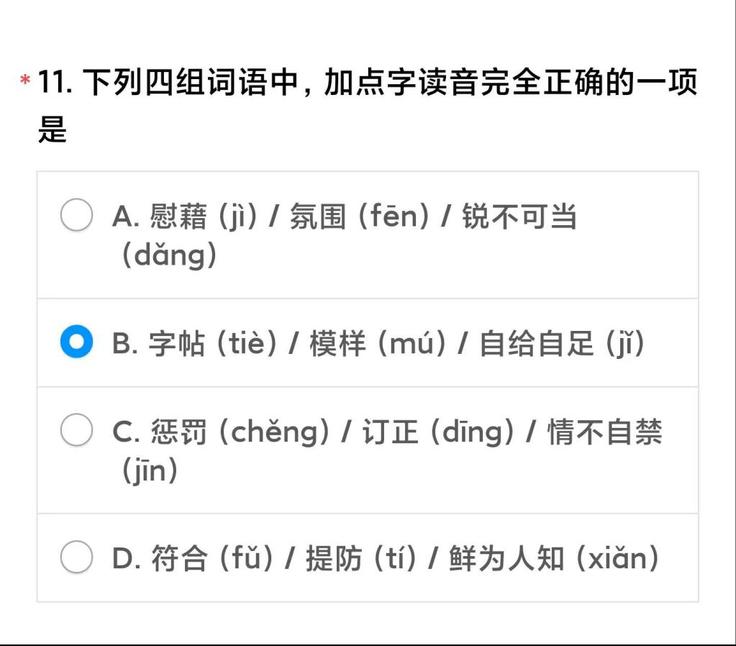
Task: Choose the radio button for option C
Action: click(76, 431)
